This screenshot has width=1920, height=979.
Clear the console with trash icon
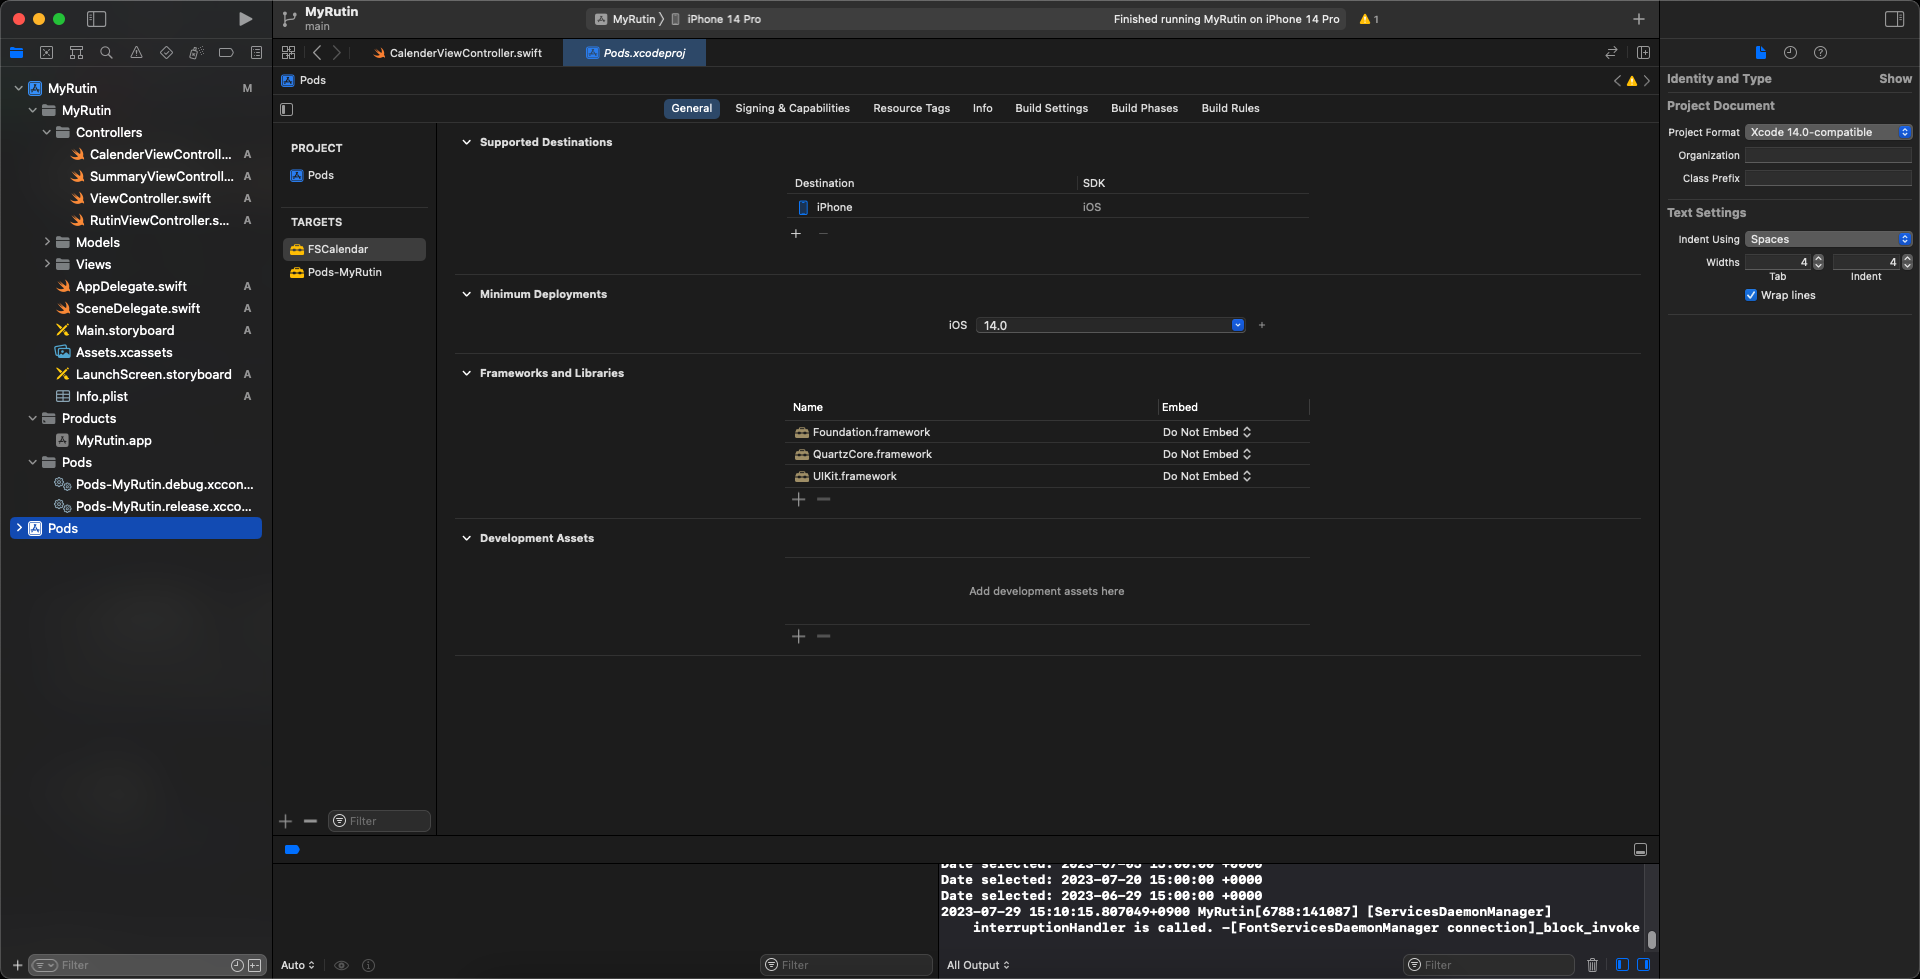coord(1592,965)
